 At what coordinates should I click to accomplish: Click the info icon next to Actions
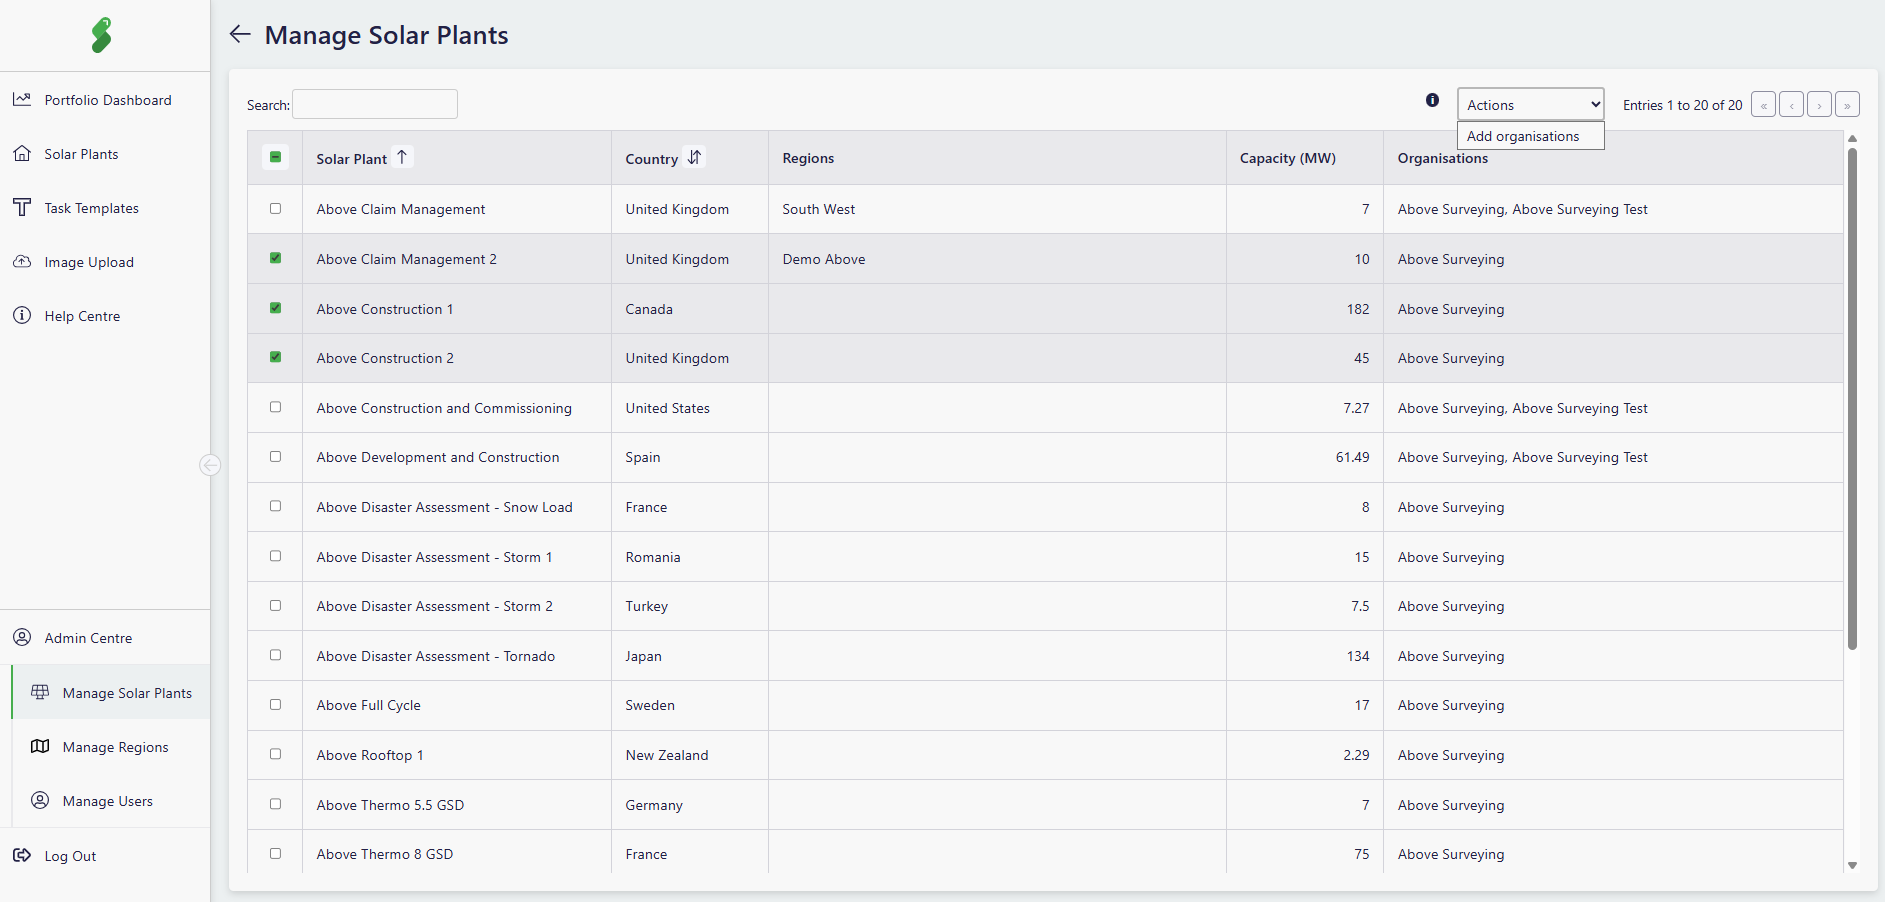point(1432,100)
